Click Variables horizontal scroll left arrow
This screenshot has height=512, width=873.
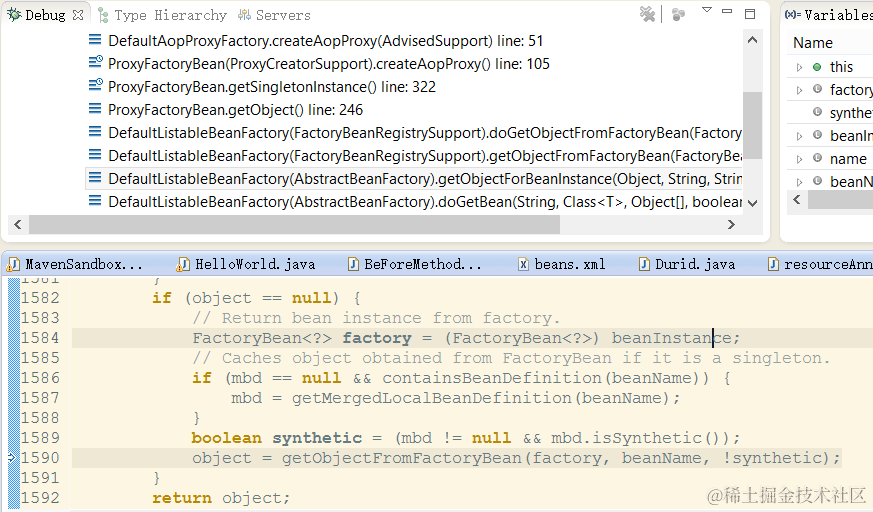click(797, 199)
